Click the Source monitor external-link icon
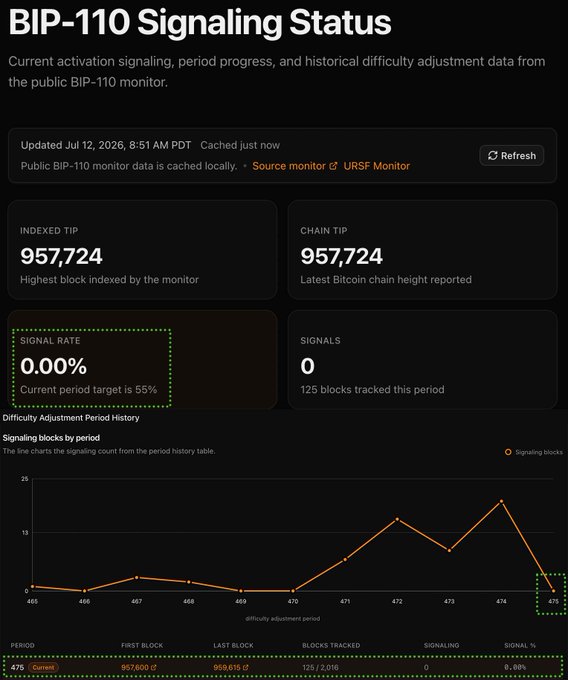The width and height of the screenshot is (568, 680). (x=333, y=166)
